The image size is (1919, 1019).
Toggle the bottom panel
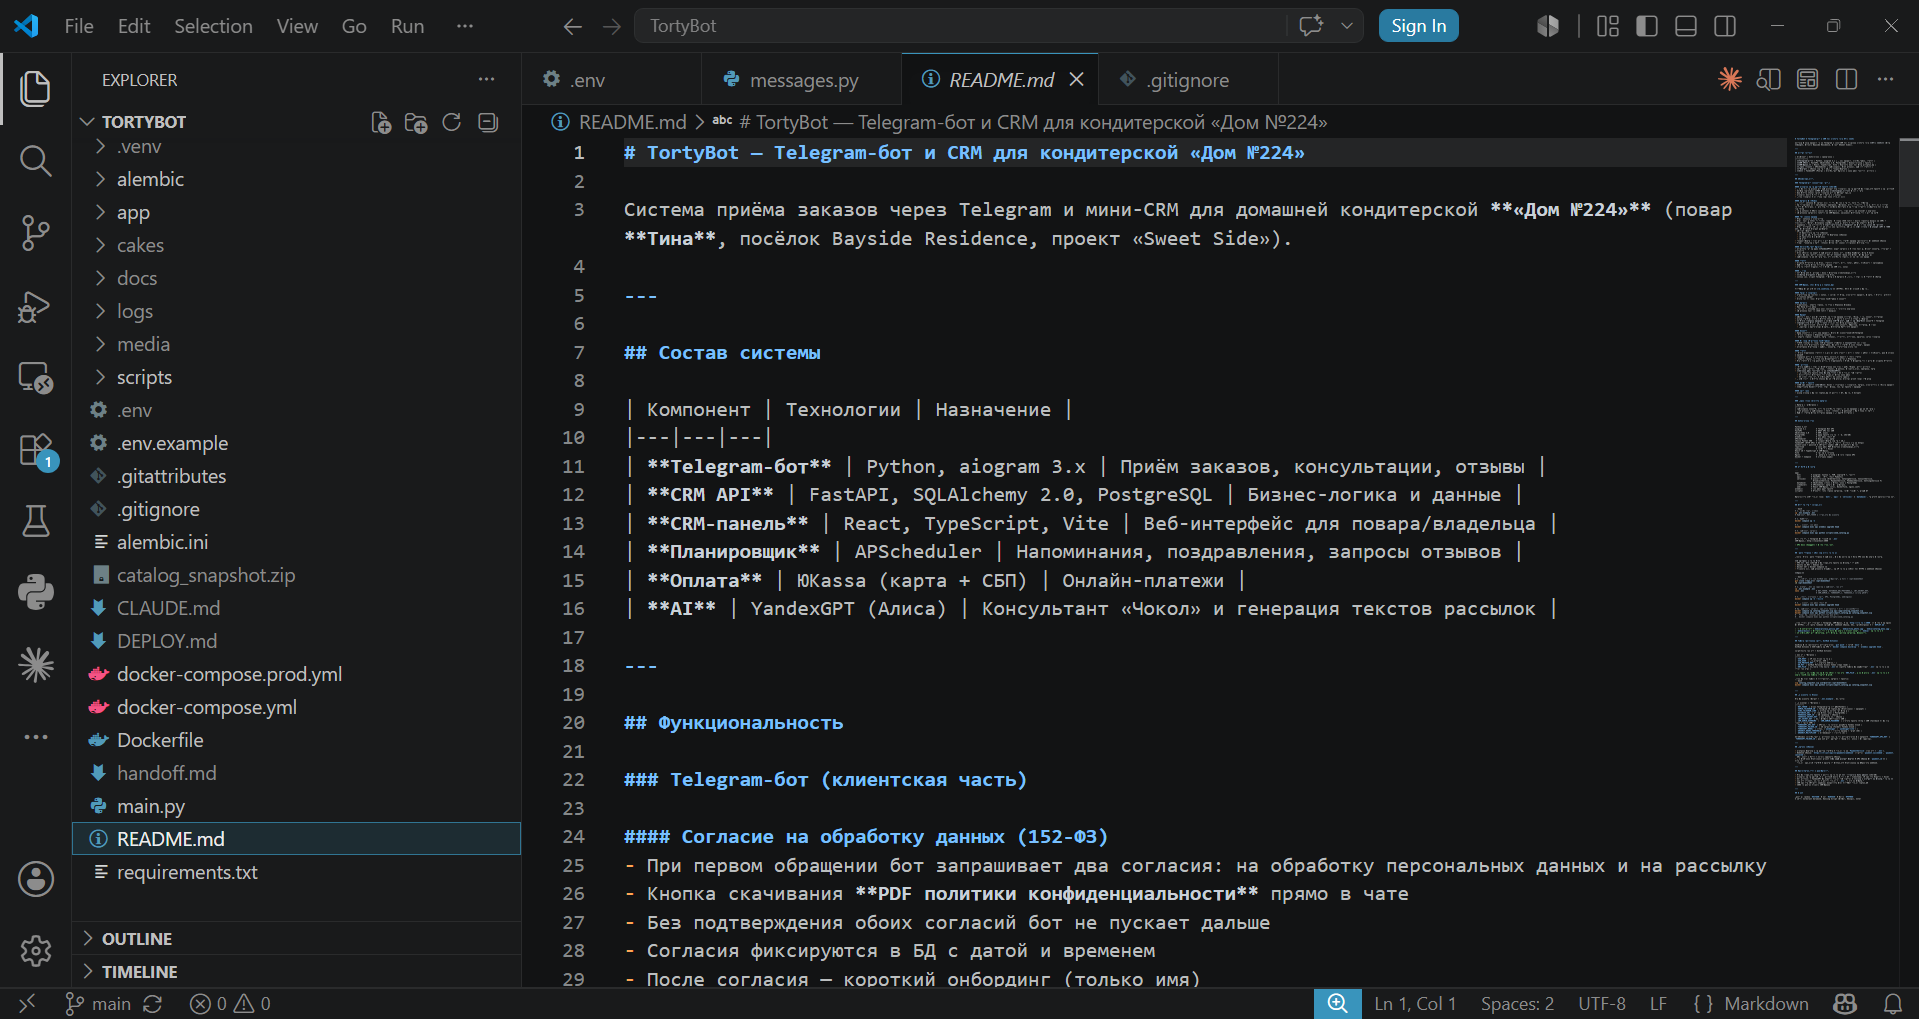[1686, 26]
